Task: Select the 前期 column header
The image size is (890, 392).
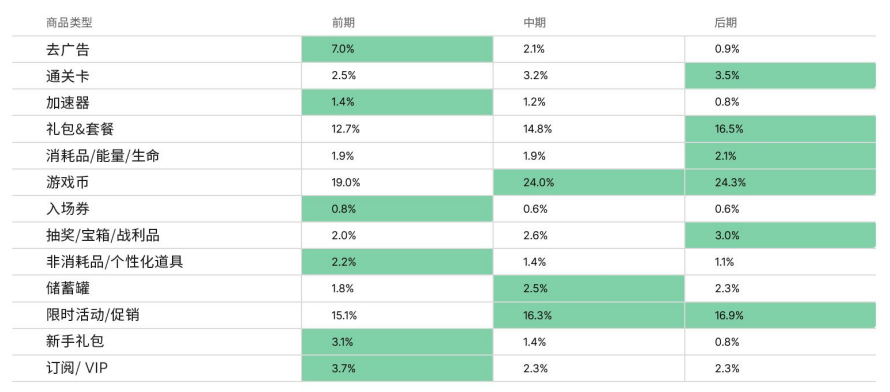Action: pos(343,23)
